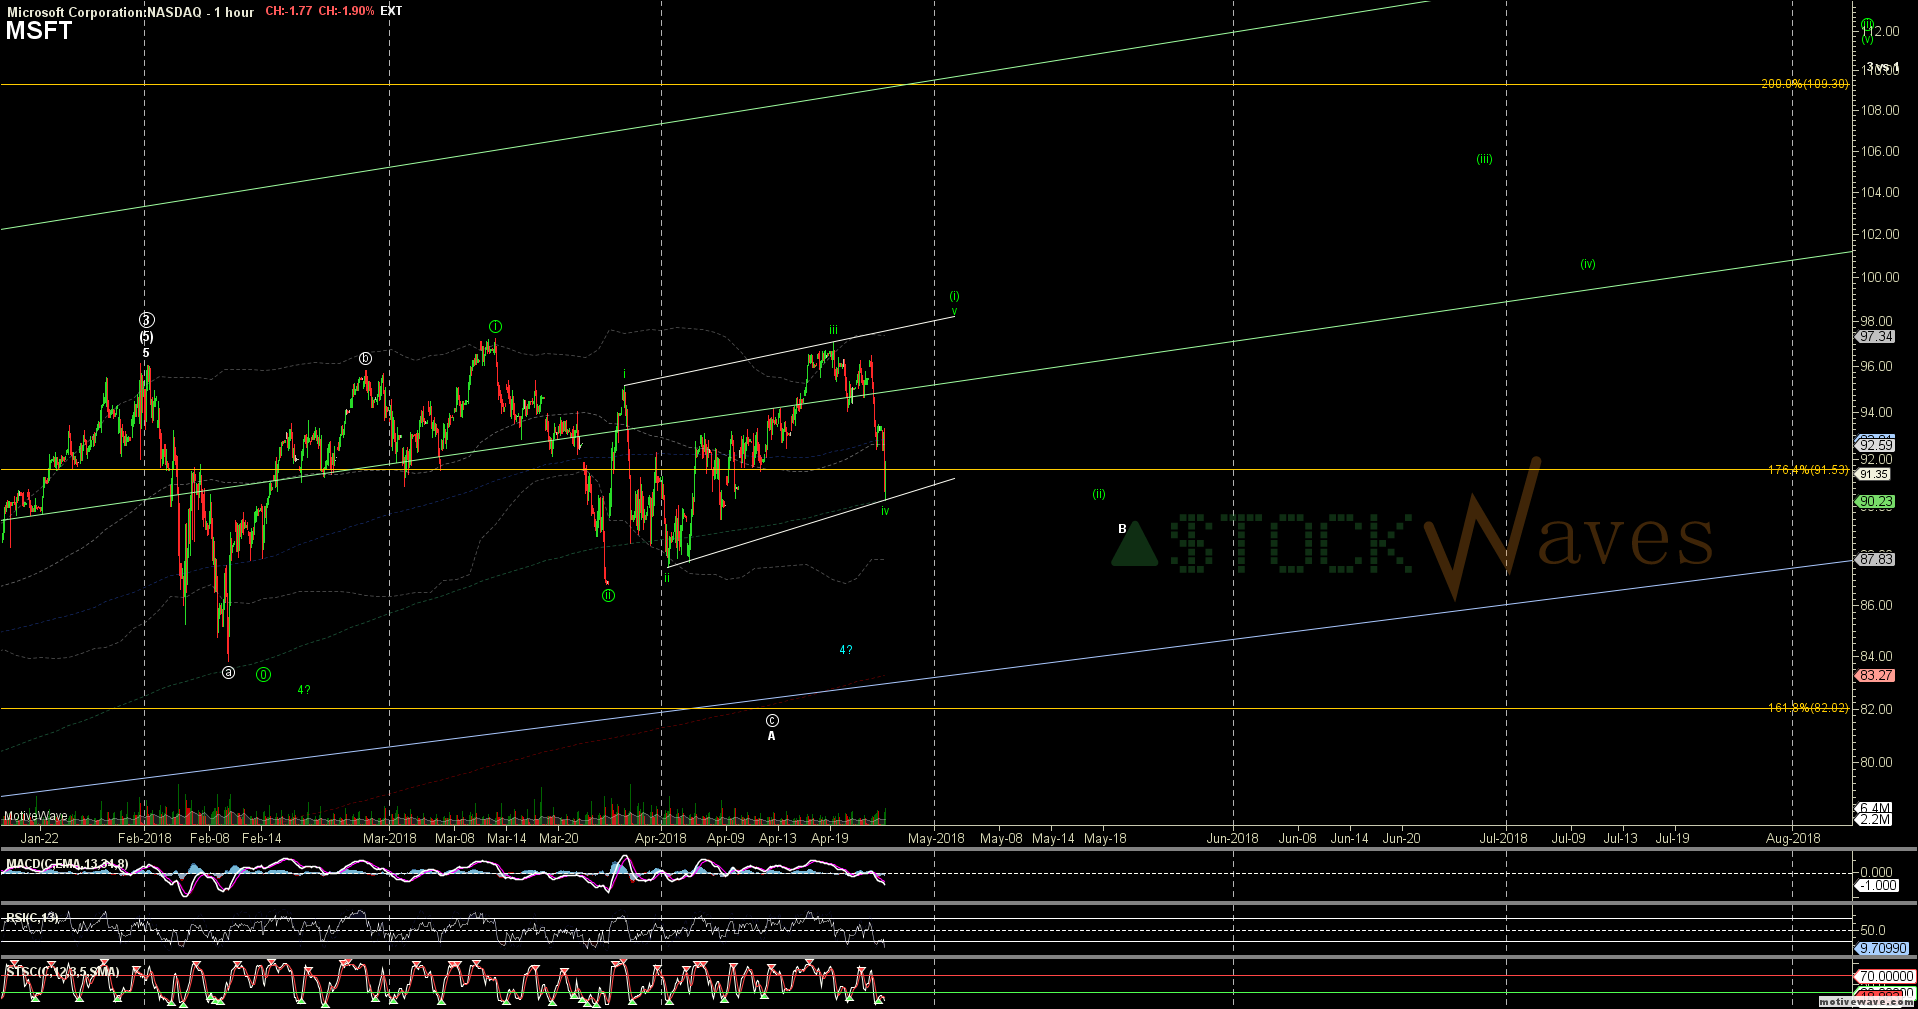This screenshot has width=1918, height=1009.
Task: Click the RSI 50.0 axis label
Action: coord(1872,930)
